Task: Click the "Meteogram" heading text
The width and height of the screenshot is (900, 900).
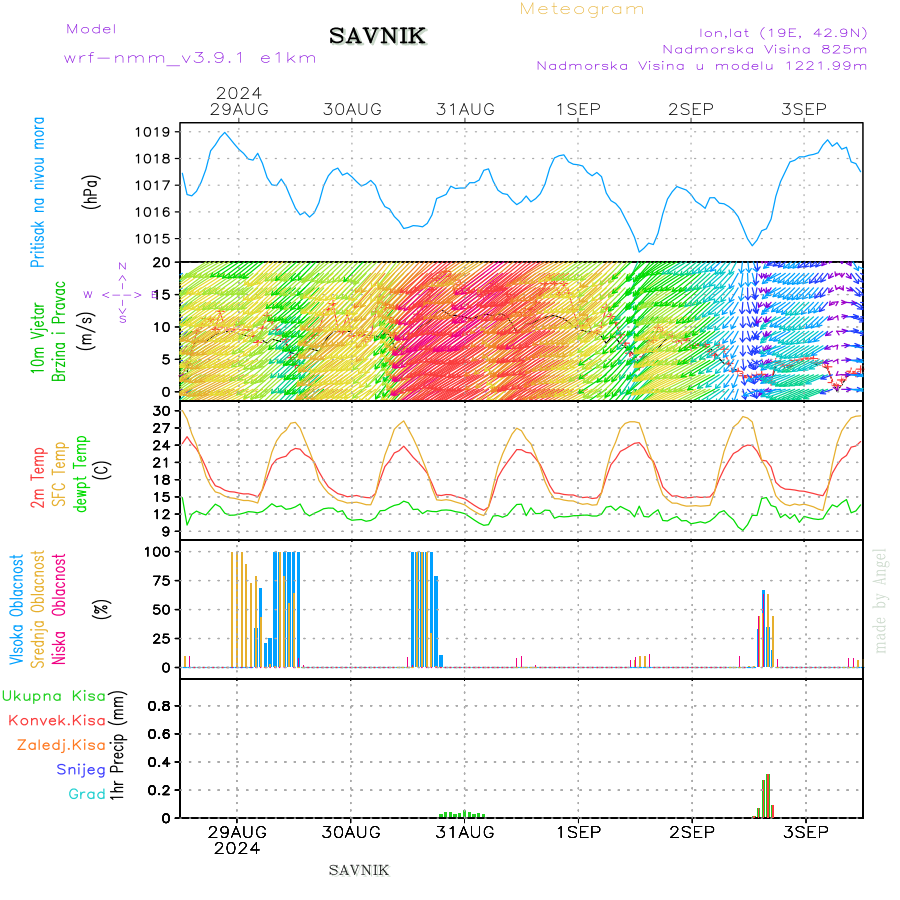Action: [x=581, y=9]
